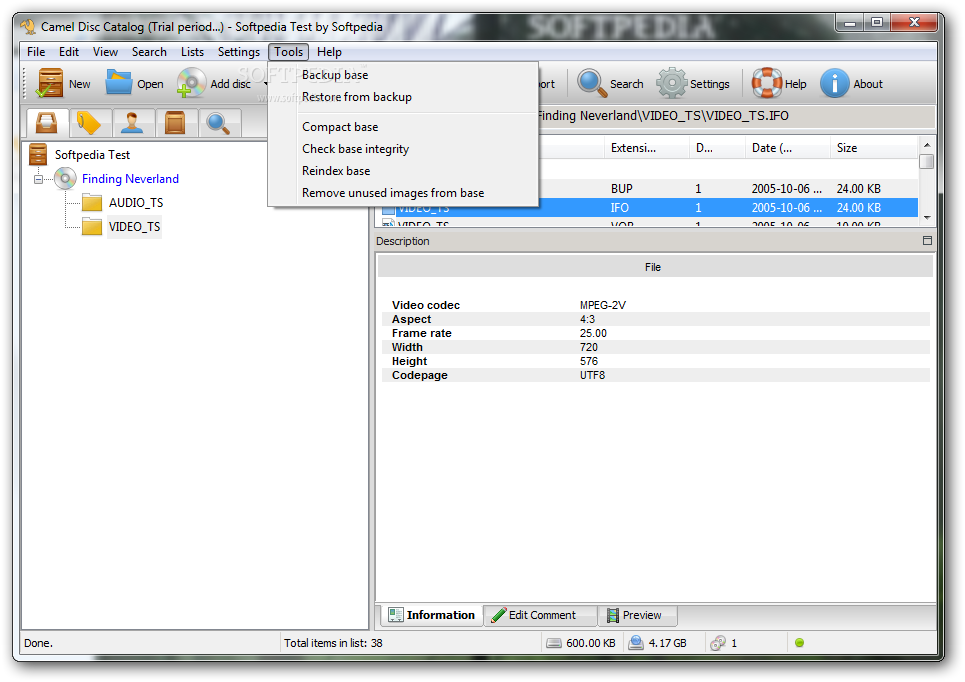
Task: Click the Add disc icon
Action: coord(191,83)
